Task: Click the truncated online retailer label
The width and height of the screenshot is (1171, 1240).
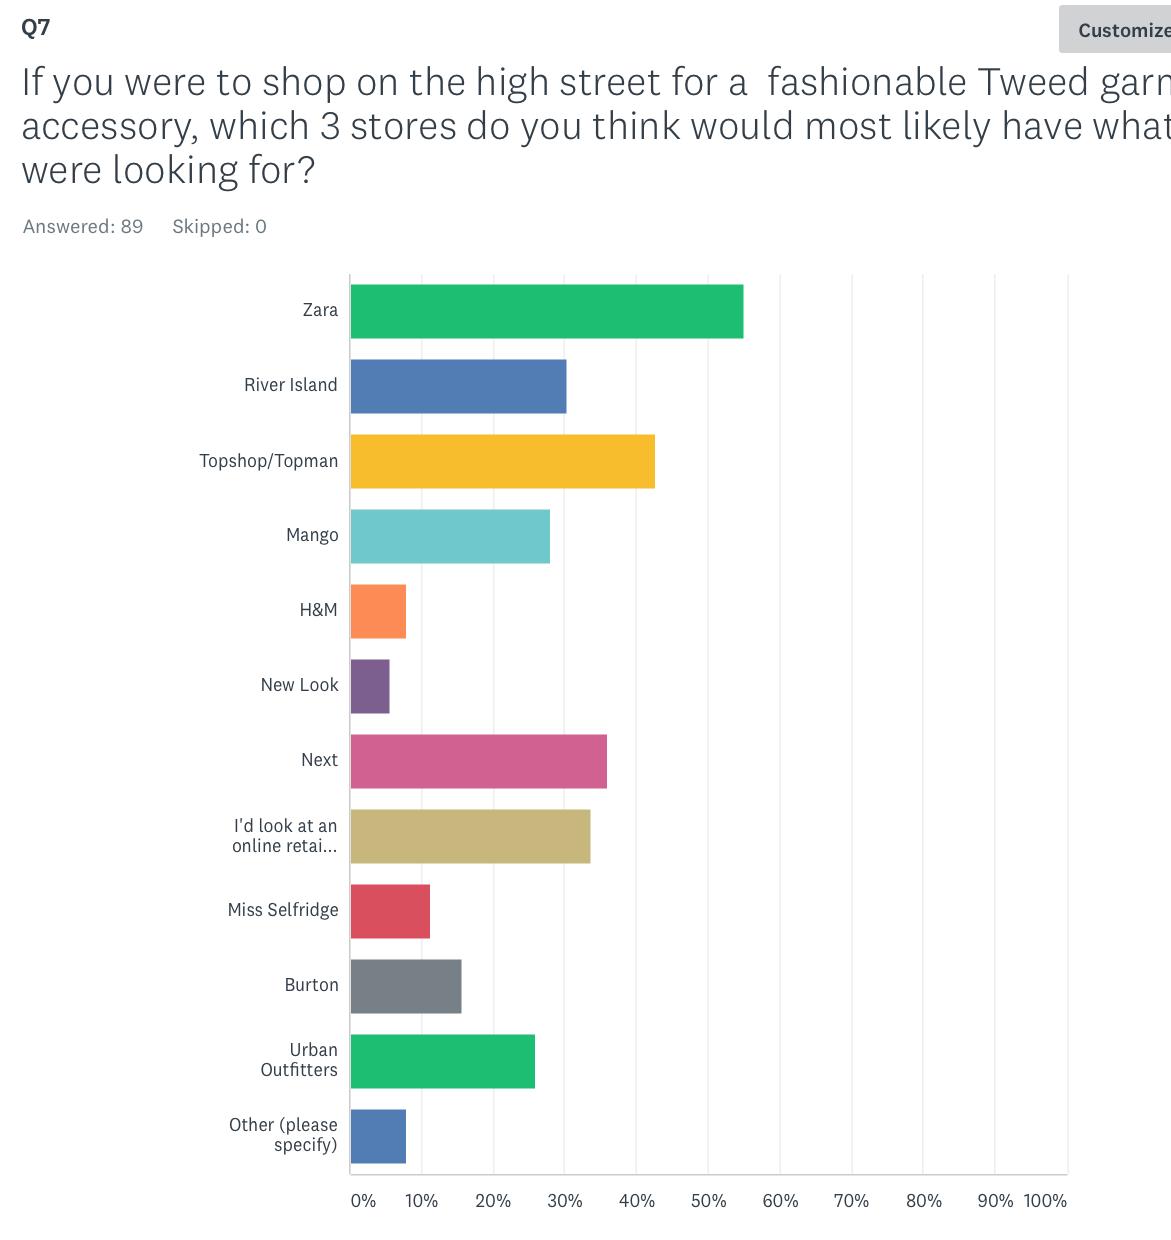Action: coord(285,836)
